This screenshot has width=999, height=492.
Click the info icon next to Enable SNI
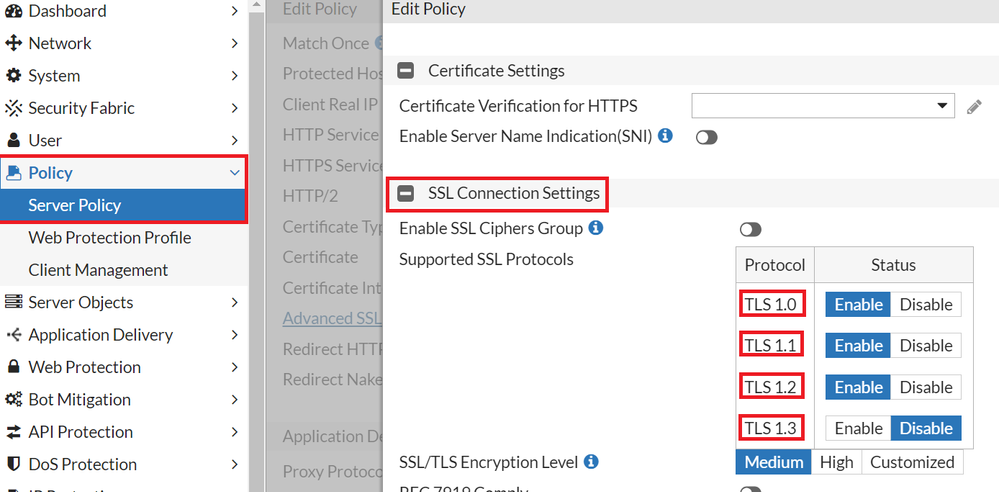pos(665,135)
